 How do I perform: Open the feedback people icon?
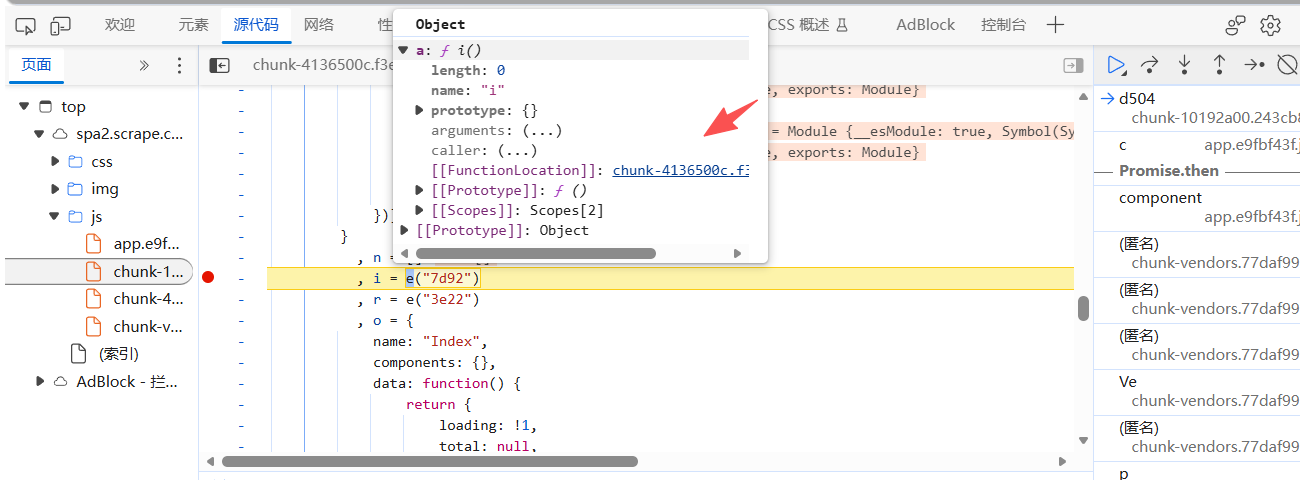pos(1236,25)
